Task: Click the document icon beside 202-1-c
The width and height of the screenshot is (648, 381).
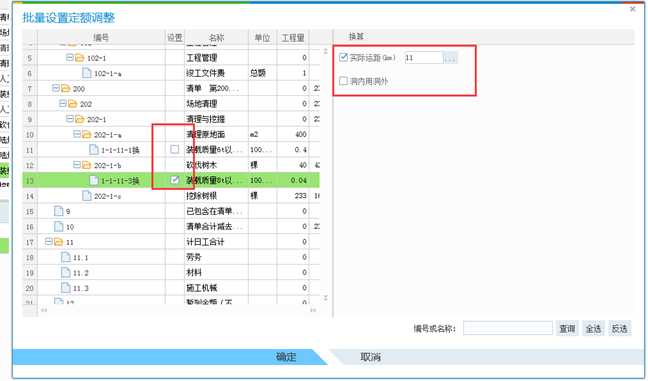Action: pos(87,196)
